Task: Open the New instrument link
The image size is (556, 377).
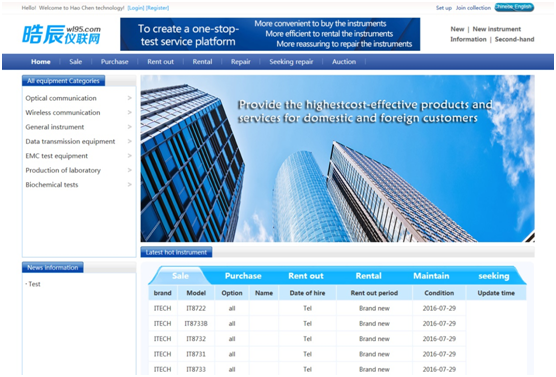Action: (x=497, y=29)
